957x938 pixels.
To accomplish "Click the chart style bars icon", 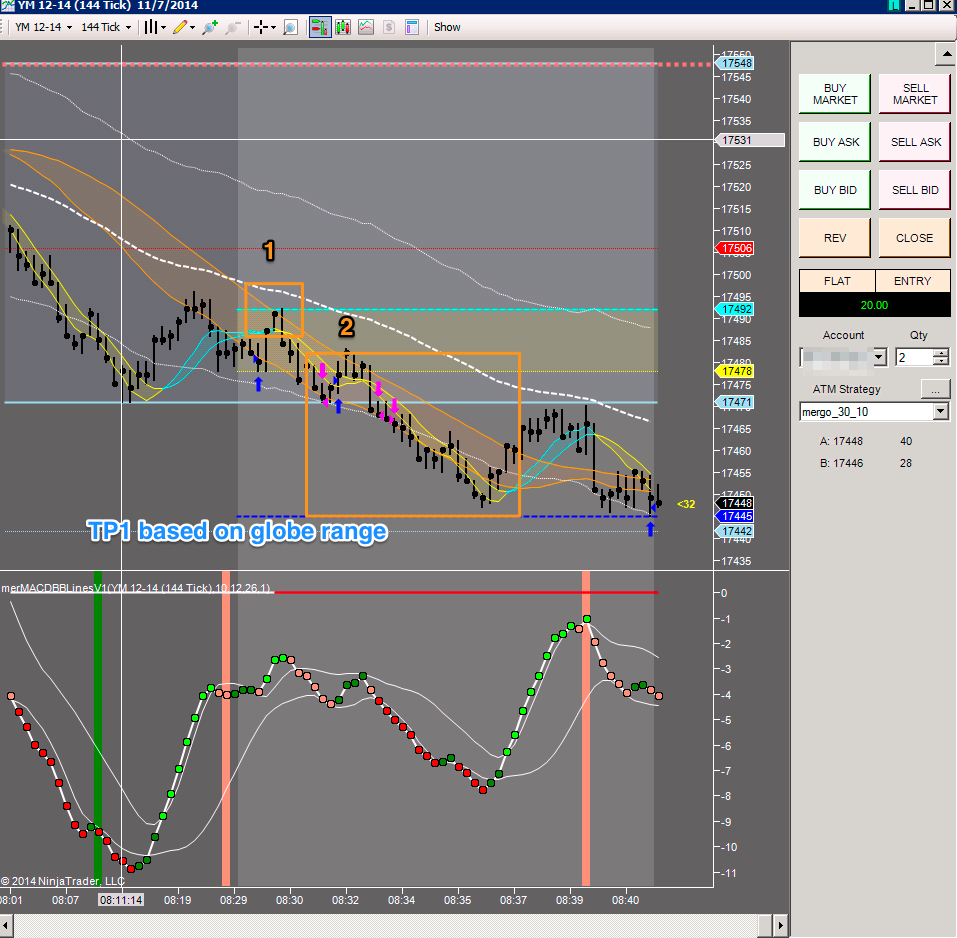I will (150, 27).
